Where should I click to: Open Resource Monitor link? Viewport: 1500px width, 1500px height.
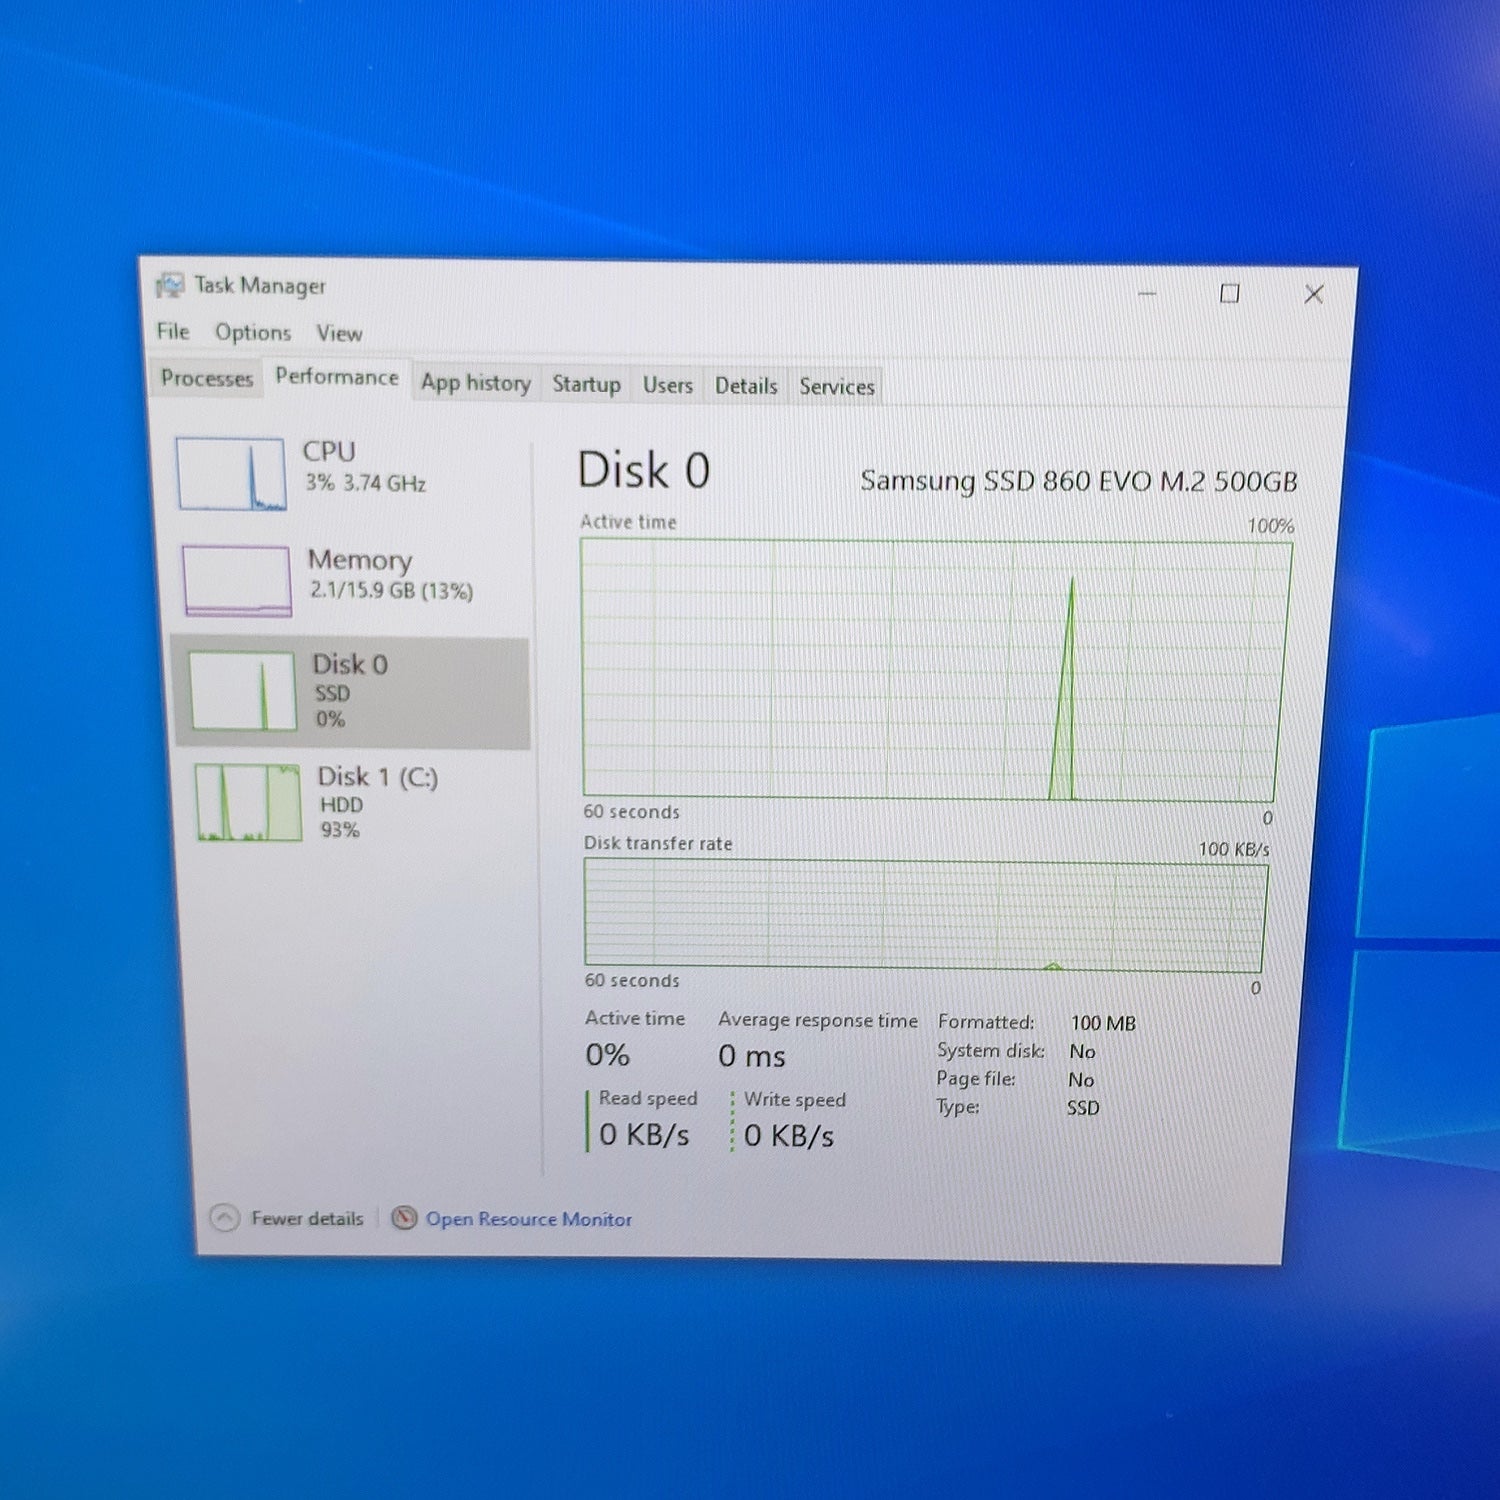click(529, 1219)
